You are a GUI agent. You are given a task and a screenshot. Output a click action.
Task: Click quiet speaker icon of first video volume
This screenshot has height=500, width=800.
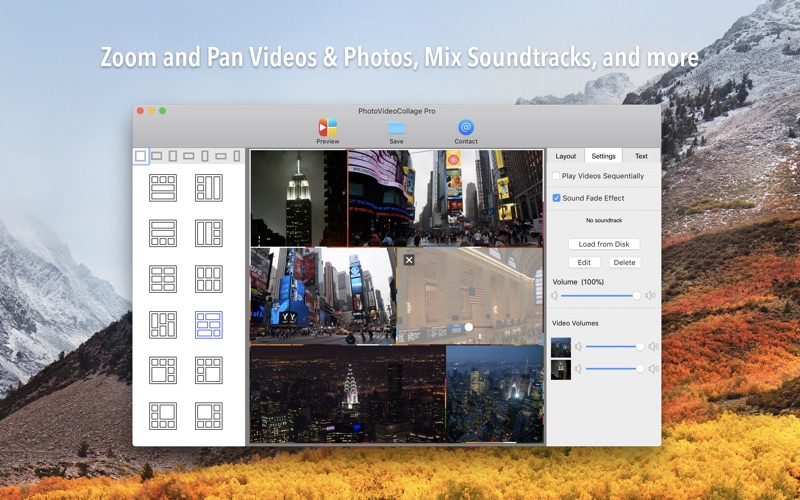tap(578, 346)
